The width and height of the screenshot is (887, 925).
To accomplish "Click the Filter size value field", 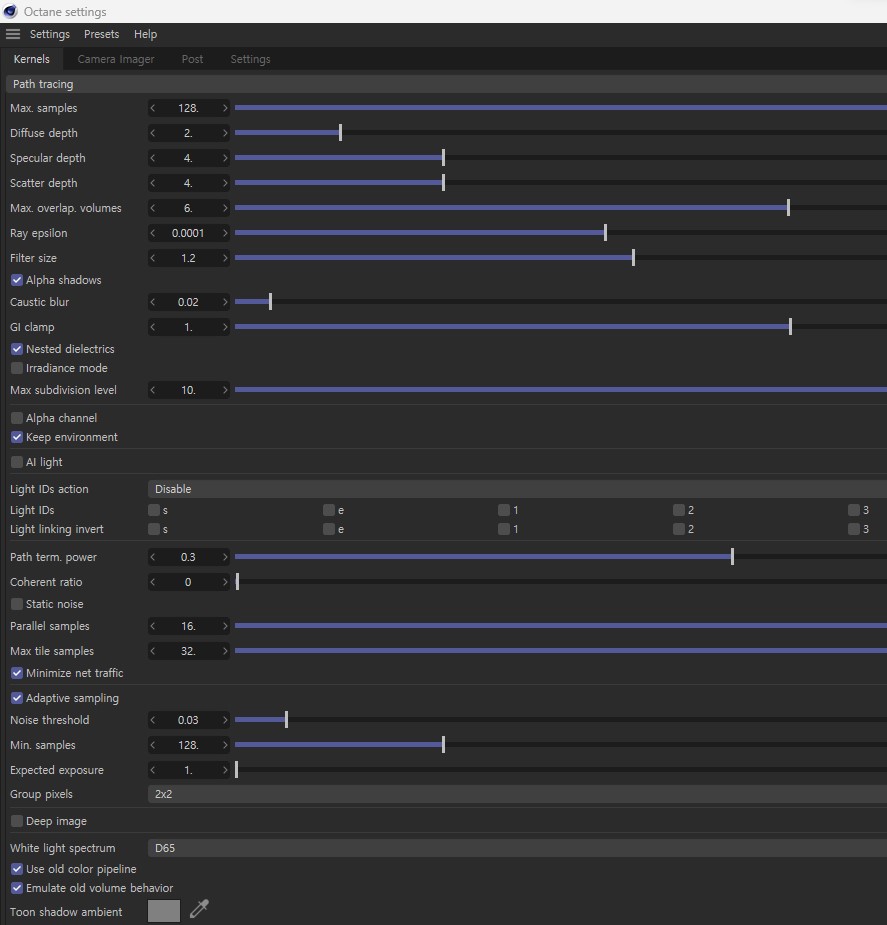I will tap(189, 258).
